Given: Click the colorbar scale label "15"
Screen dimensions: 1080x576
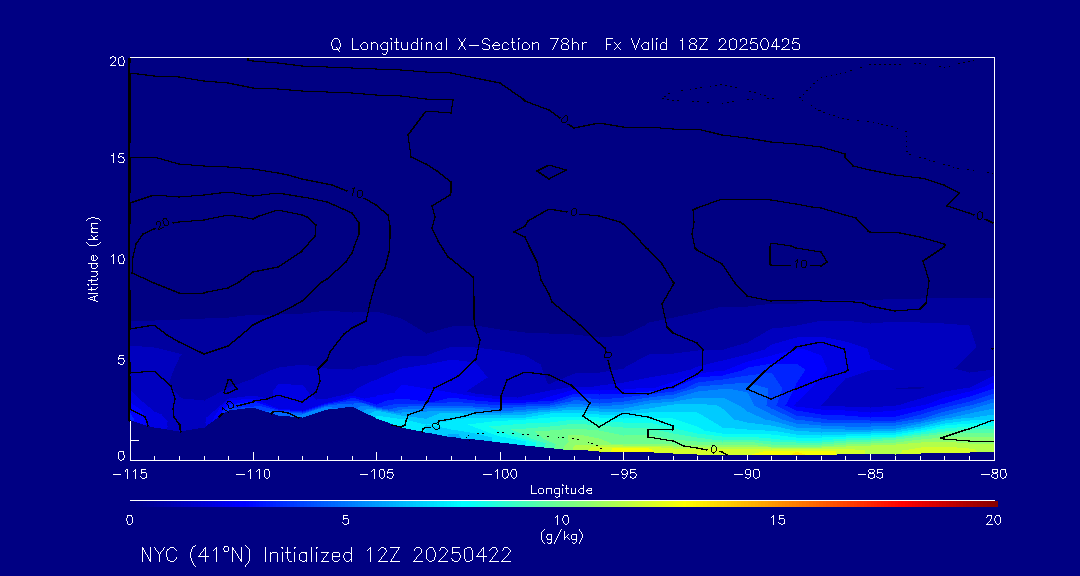Looking at the screenshot, I should click(778, 522).
